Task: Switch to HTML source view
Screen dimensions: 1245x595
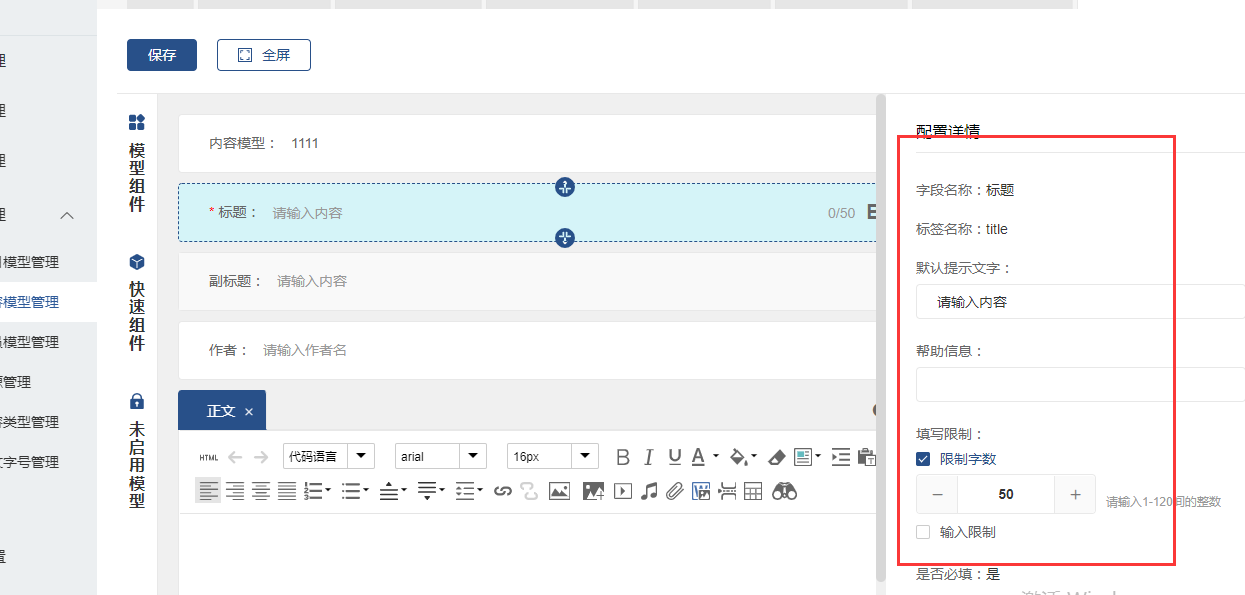Action: click(x=208, y=457)
